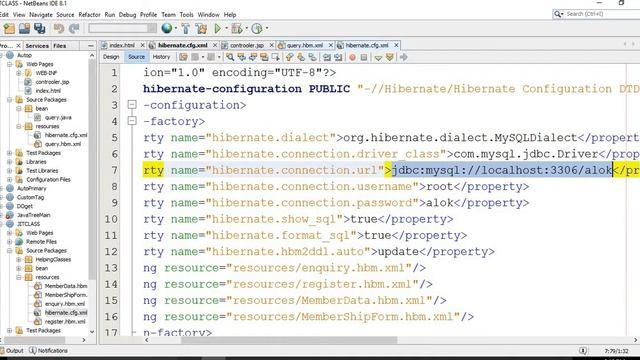Image resolution: width=640 pixels, height=360 pixels.
Task: Expand the Libraries node under Autop
Action: tap(9, 162)
